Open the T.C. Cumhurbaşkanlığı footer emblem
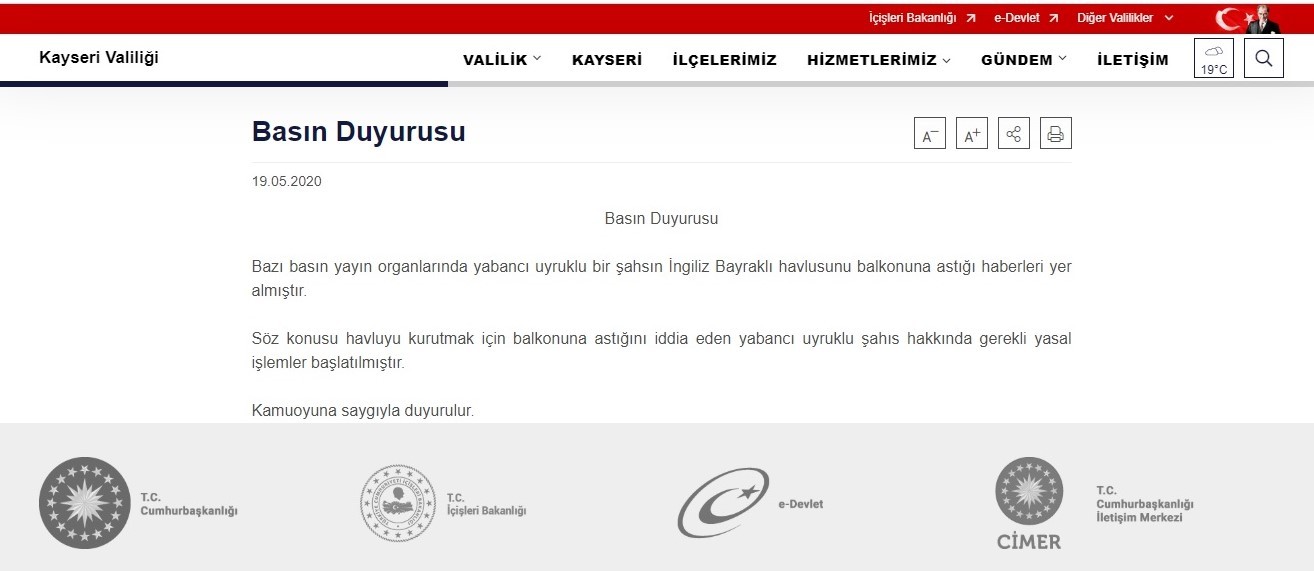 pos(85,503)
